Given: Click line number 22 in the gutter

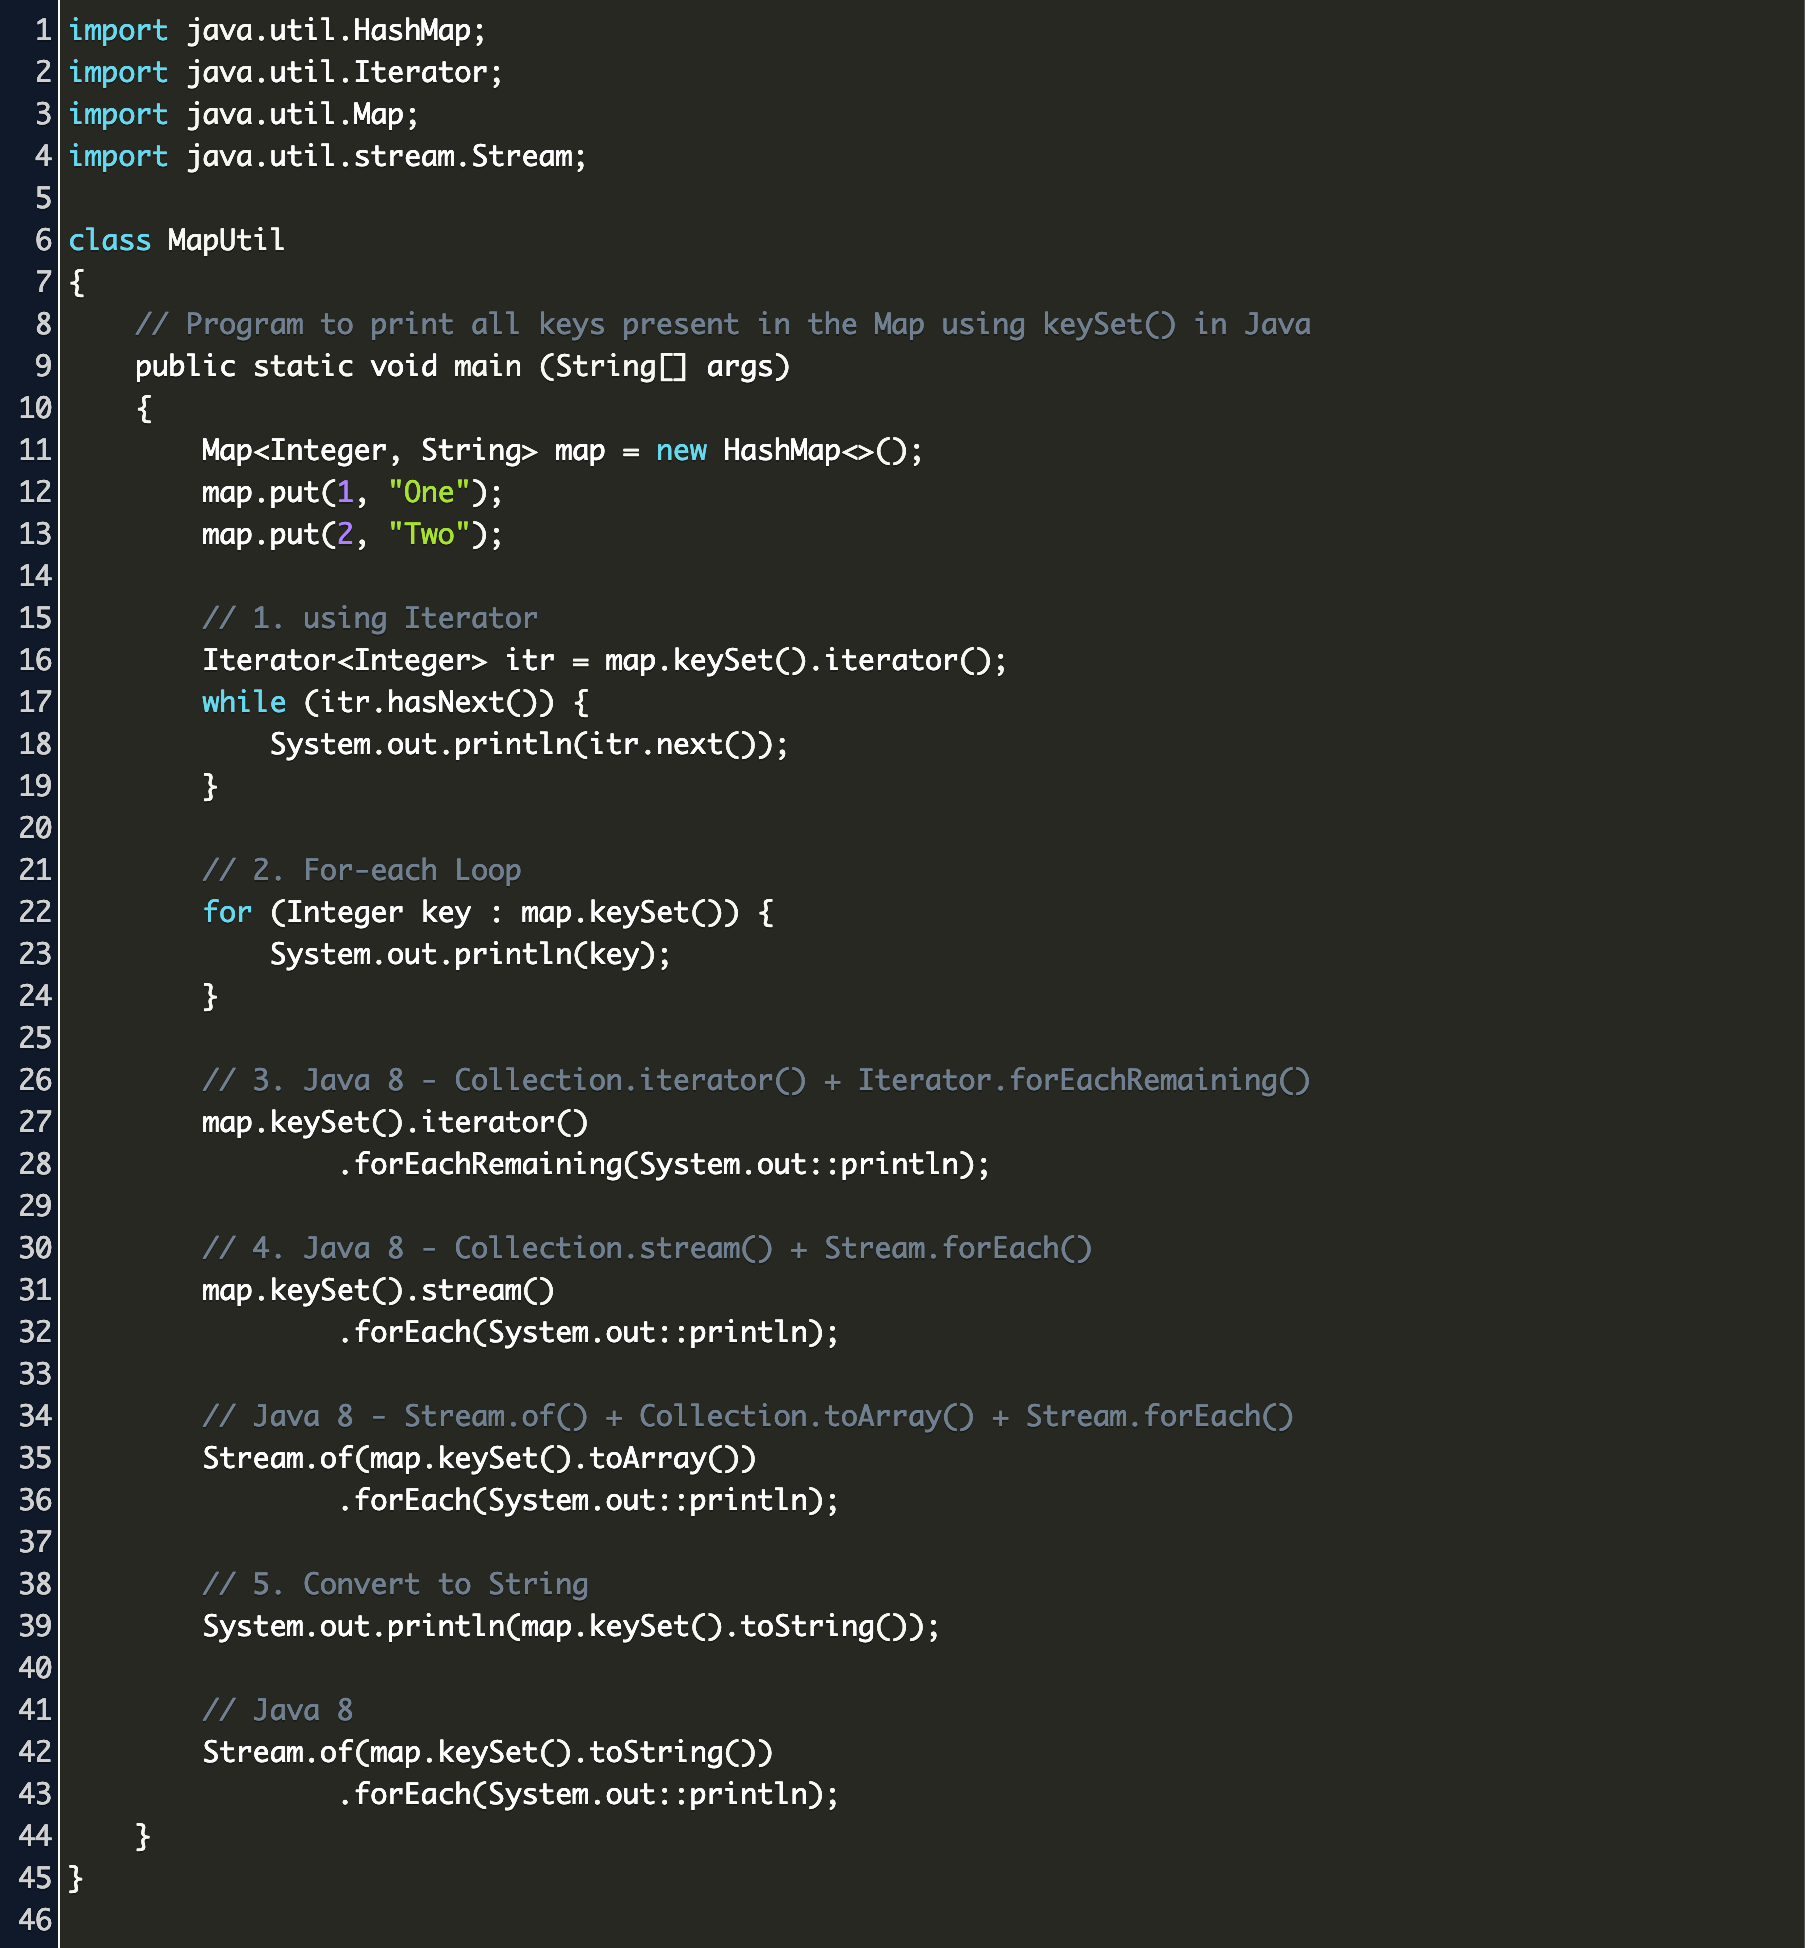Looking at the screenshot, I should pos(34,912).
